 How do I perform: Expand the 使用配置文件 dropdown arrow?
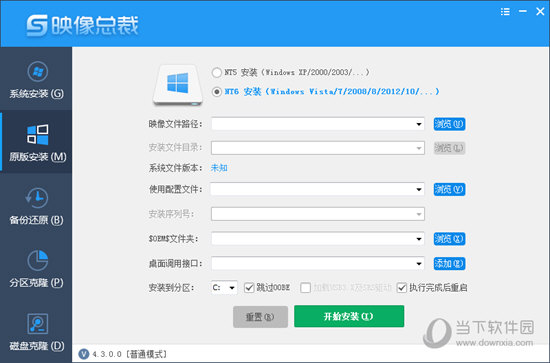coord(419,189)
